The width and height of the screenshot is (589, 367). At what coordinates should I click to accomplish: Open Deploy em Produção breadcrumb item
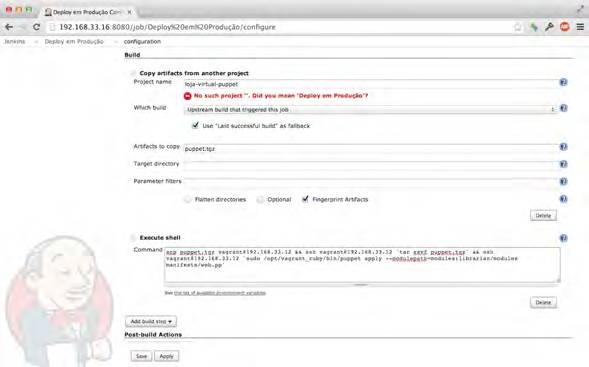coord(74,42)
